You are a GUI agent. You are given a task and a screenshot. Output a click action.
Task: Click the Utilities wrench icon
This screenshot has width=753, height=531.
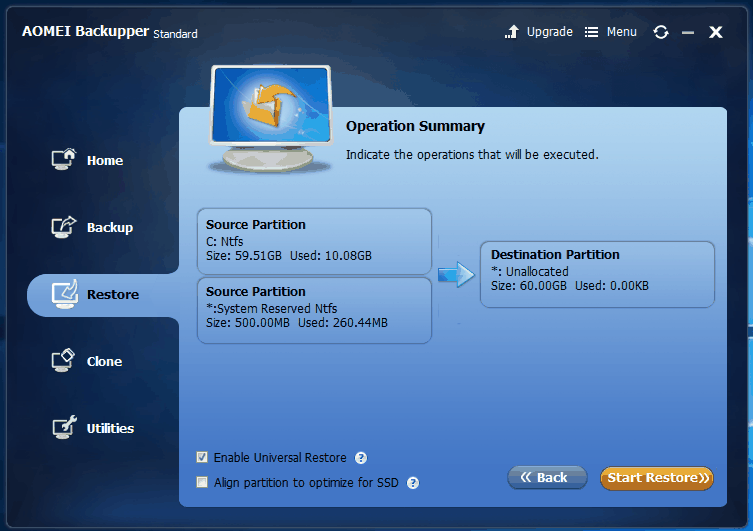[x=64, y=427]
